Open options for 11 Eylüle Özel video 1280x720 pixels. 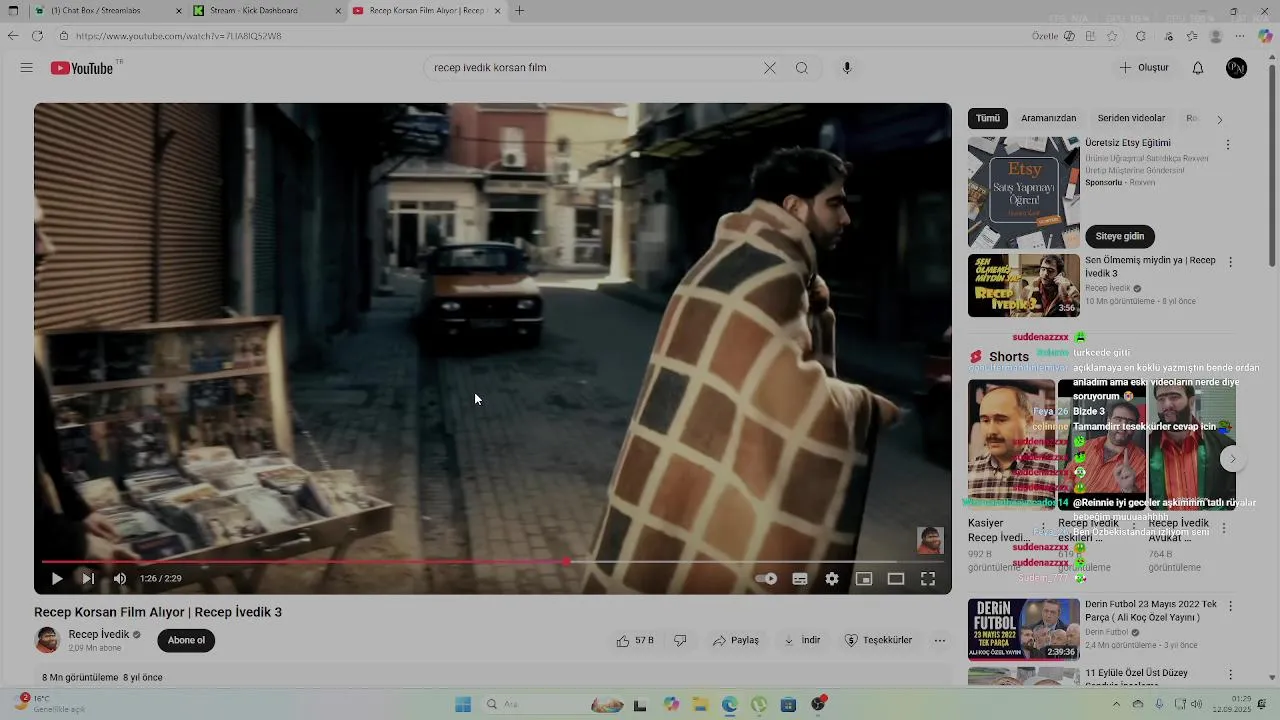[1230, 674]
